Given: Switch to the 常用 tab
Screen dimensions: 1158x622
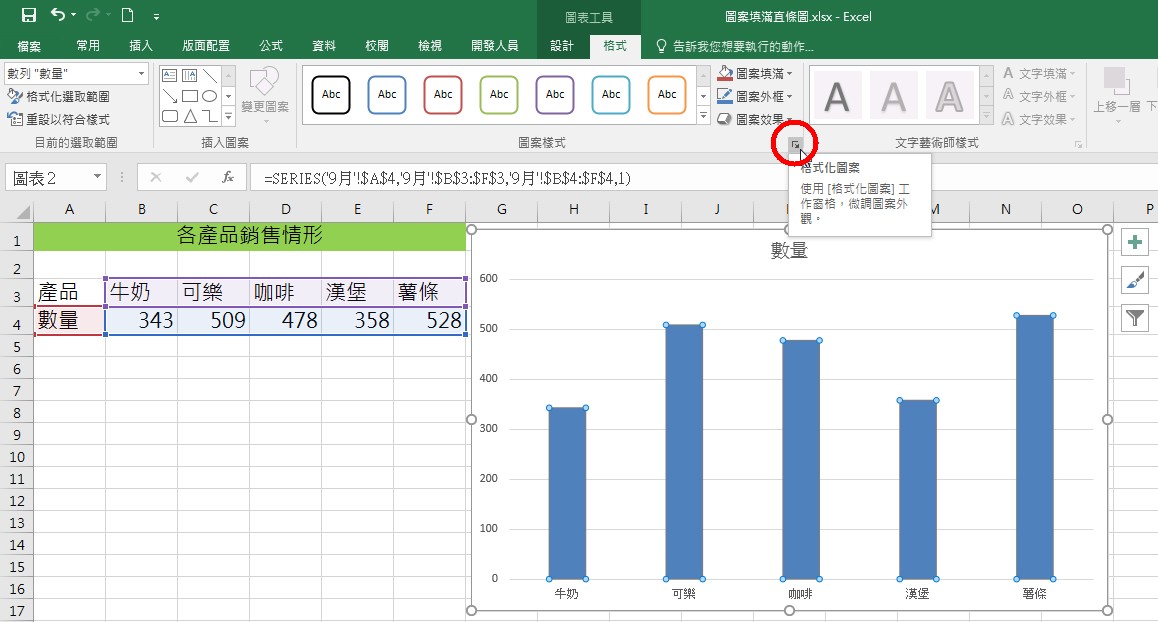Looking at the screenshot, I should (x=88, y=46).
